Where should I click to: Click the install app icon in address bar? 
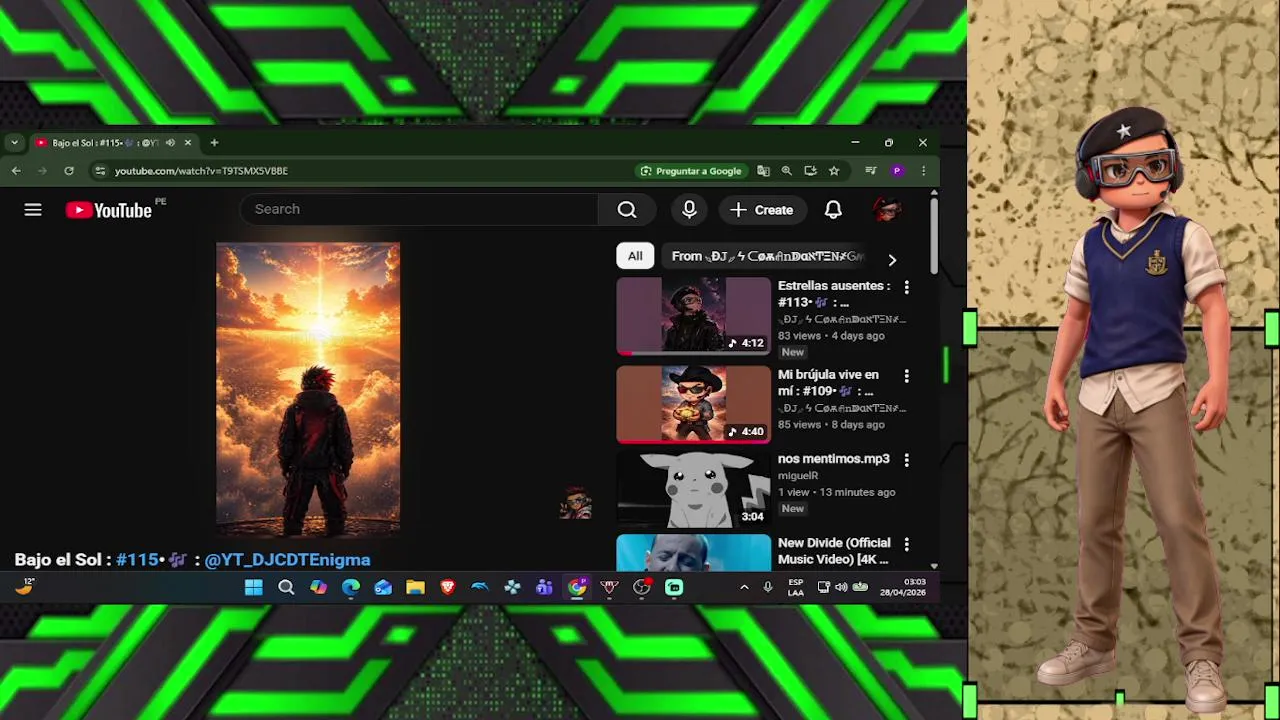[810, 171]
